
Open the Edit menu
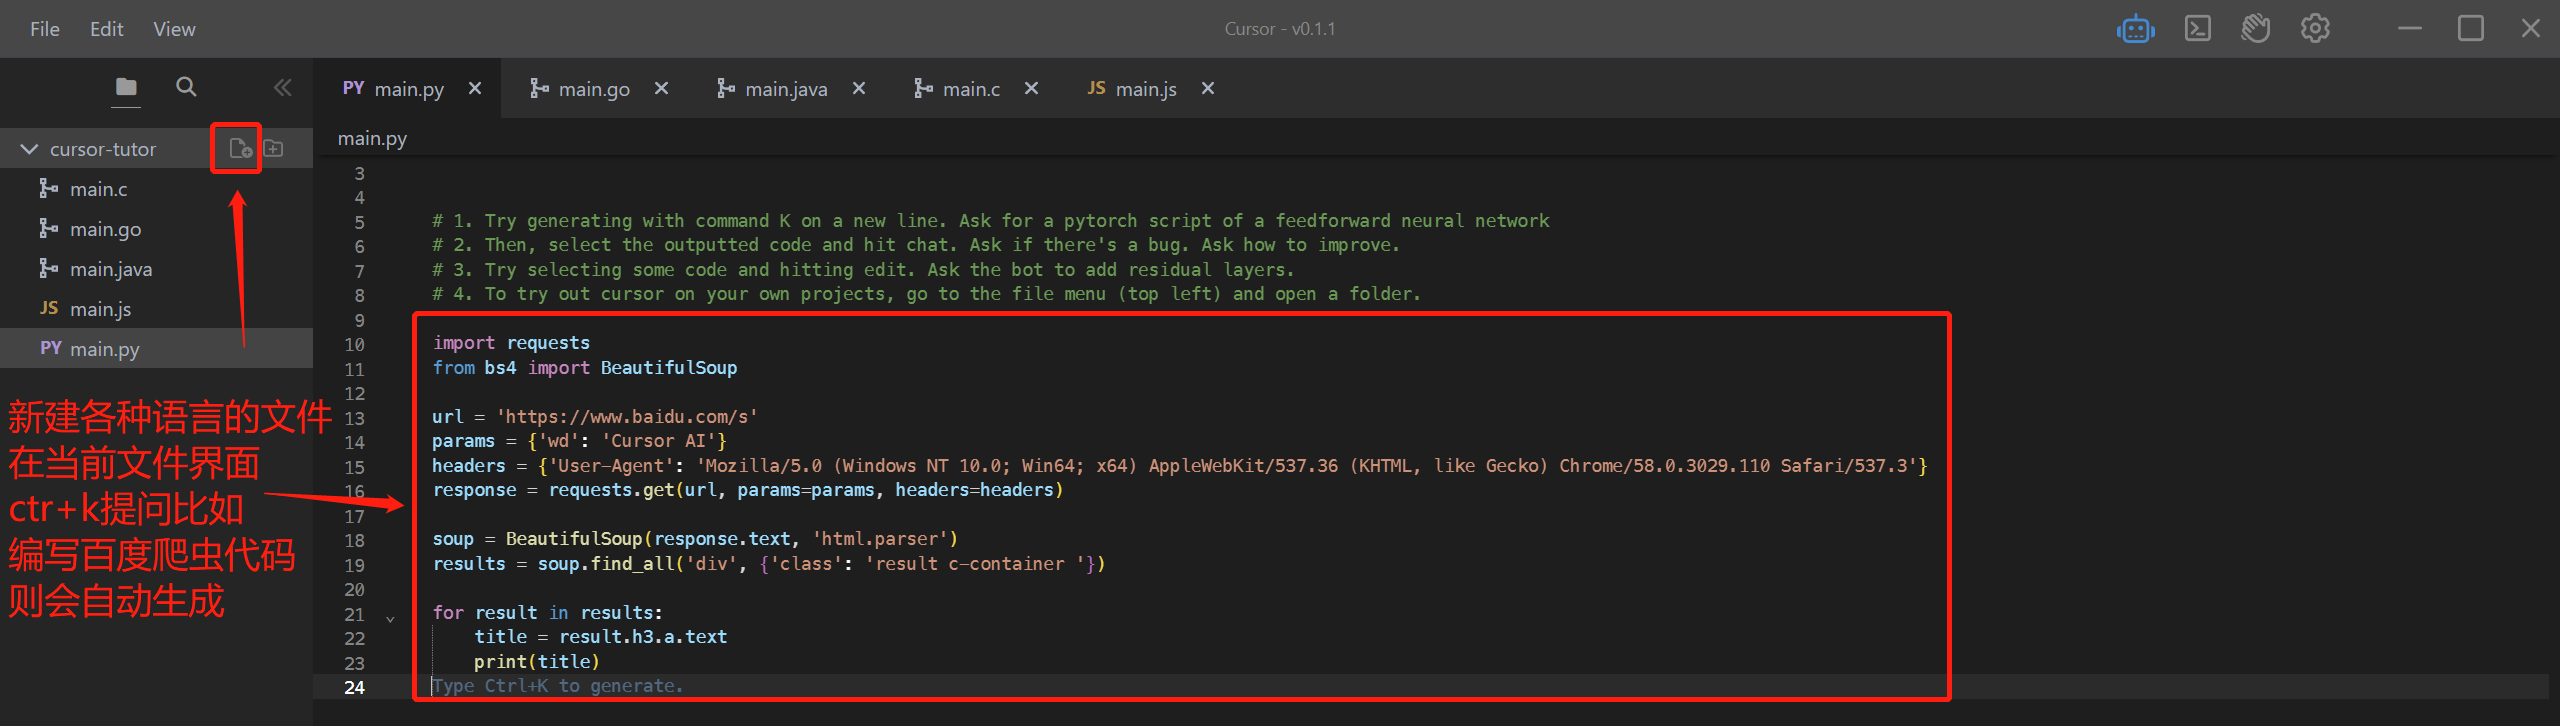pyautogui.click(x=106, y=29)
